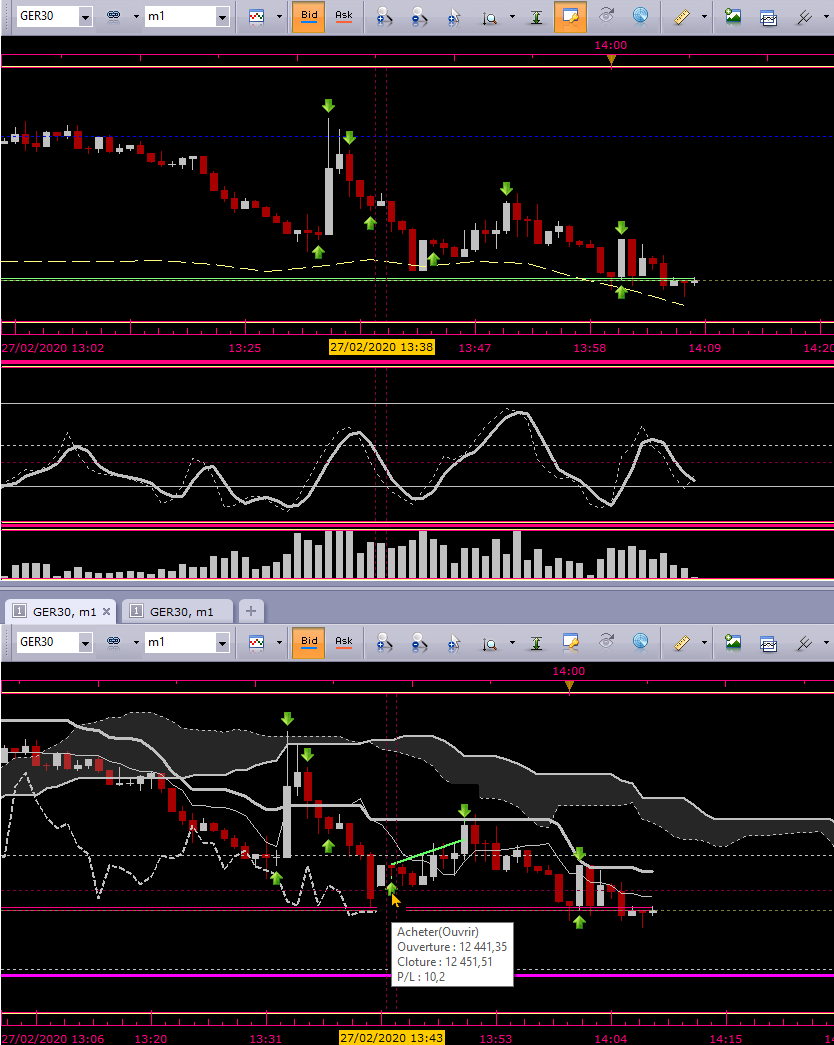Expand the chain link arrow in upper toolbar
Screen dimensions: 834x1045
135,16
